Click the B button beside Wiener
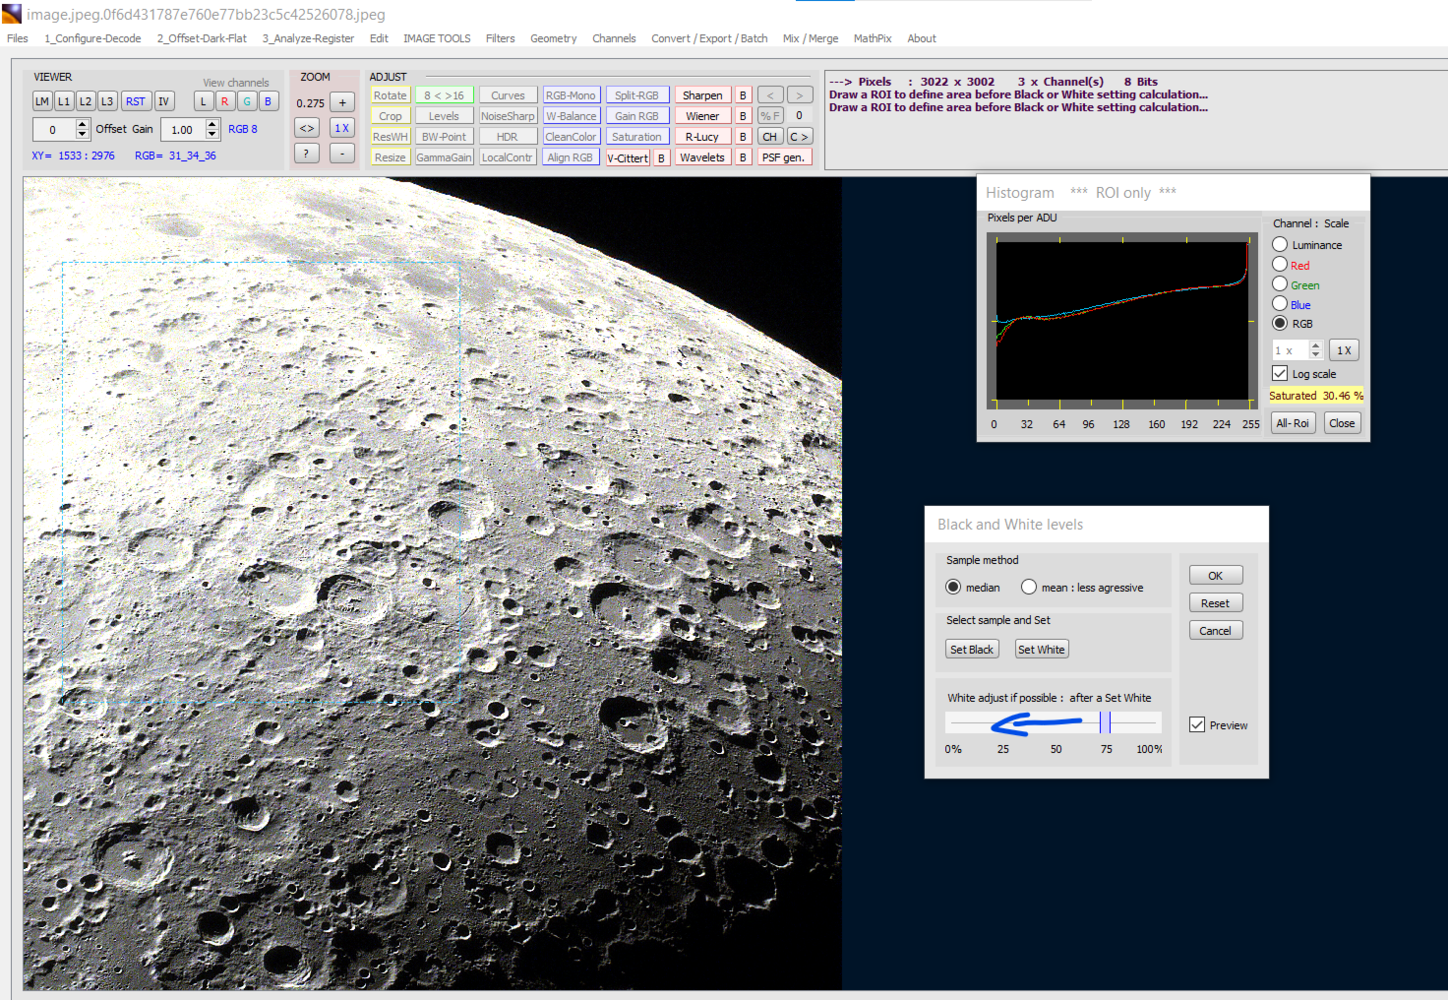Viewport: 1448px width, 1000px height. click(x=743, y=116)
